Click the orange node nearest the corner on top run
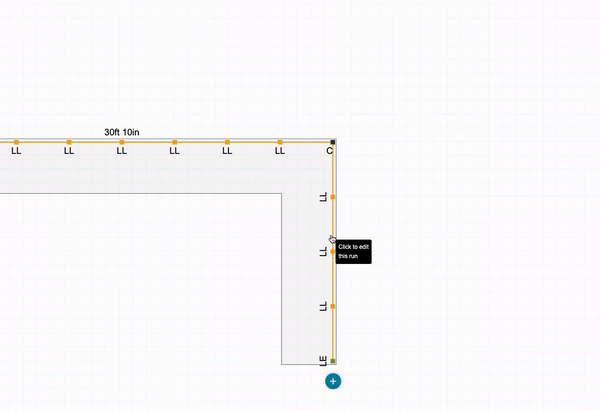Screen dimensions: 600x411 (x=280, y=142)
